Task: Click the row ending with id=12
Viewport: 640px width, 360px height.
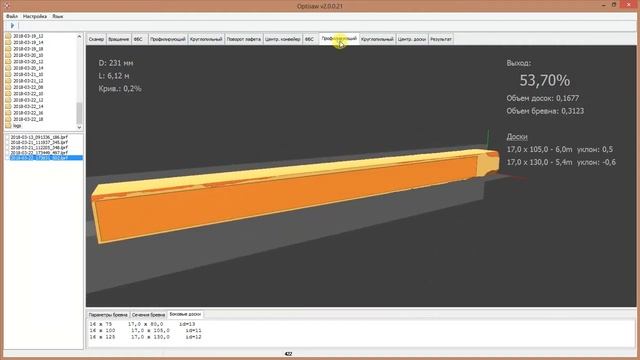Action: 145,337
